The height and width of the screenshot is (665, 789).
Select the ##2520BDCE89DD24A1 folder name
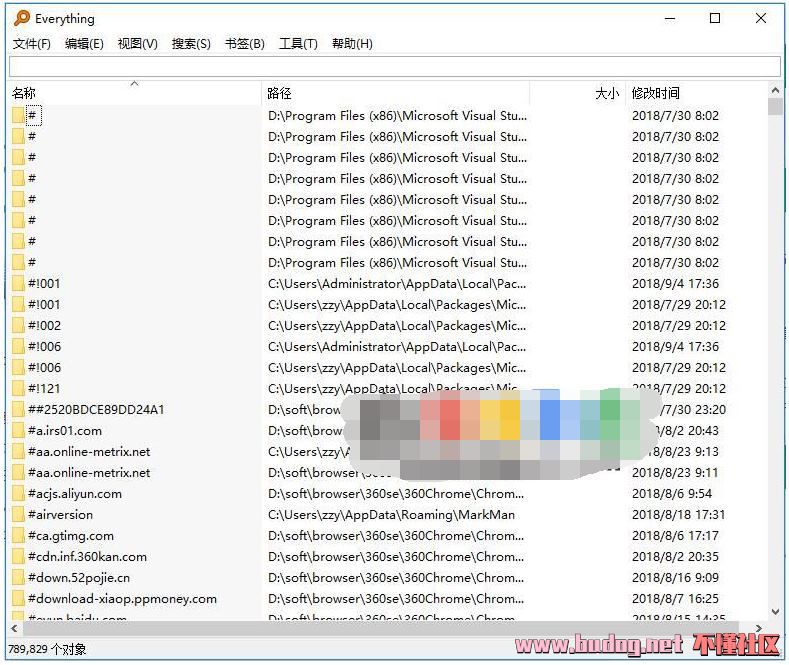[96, 409]
